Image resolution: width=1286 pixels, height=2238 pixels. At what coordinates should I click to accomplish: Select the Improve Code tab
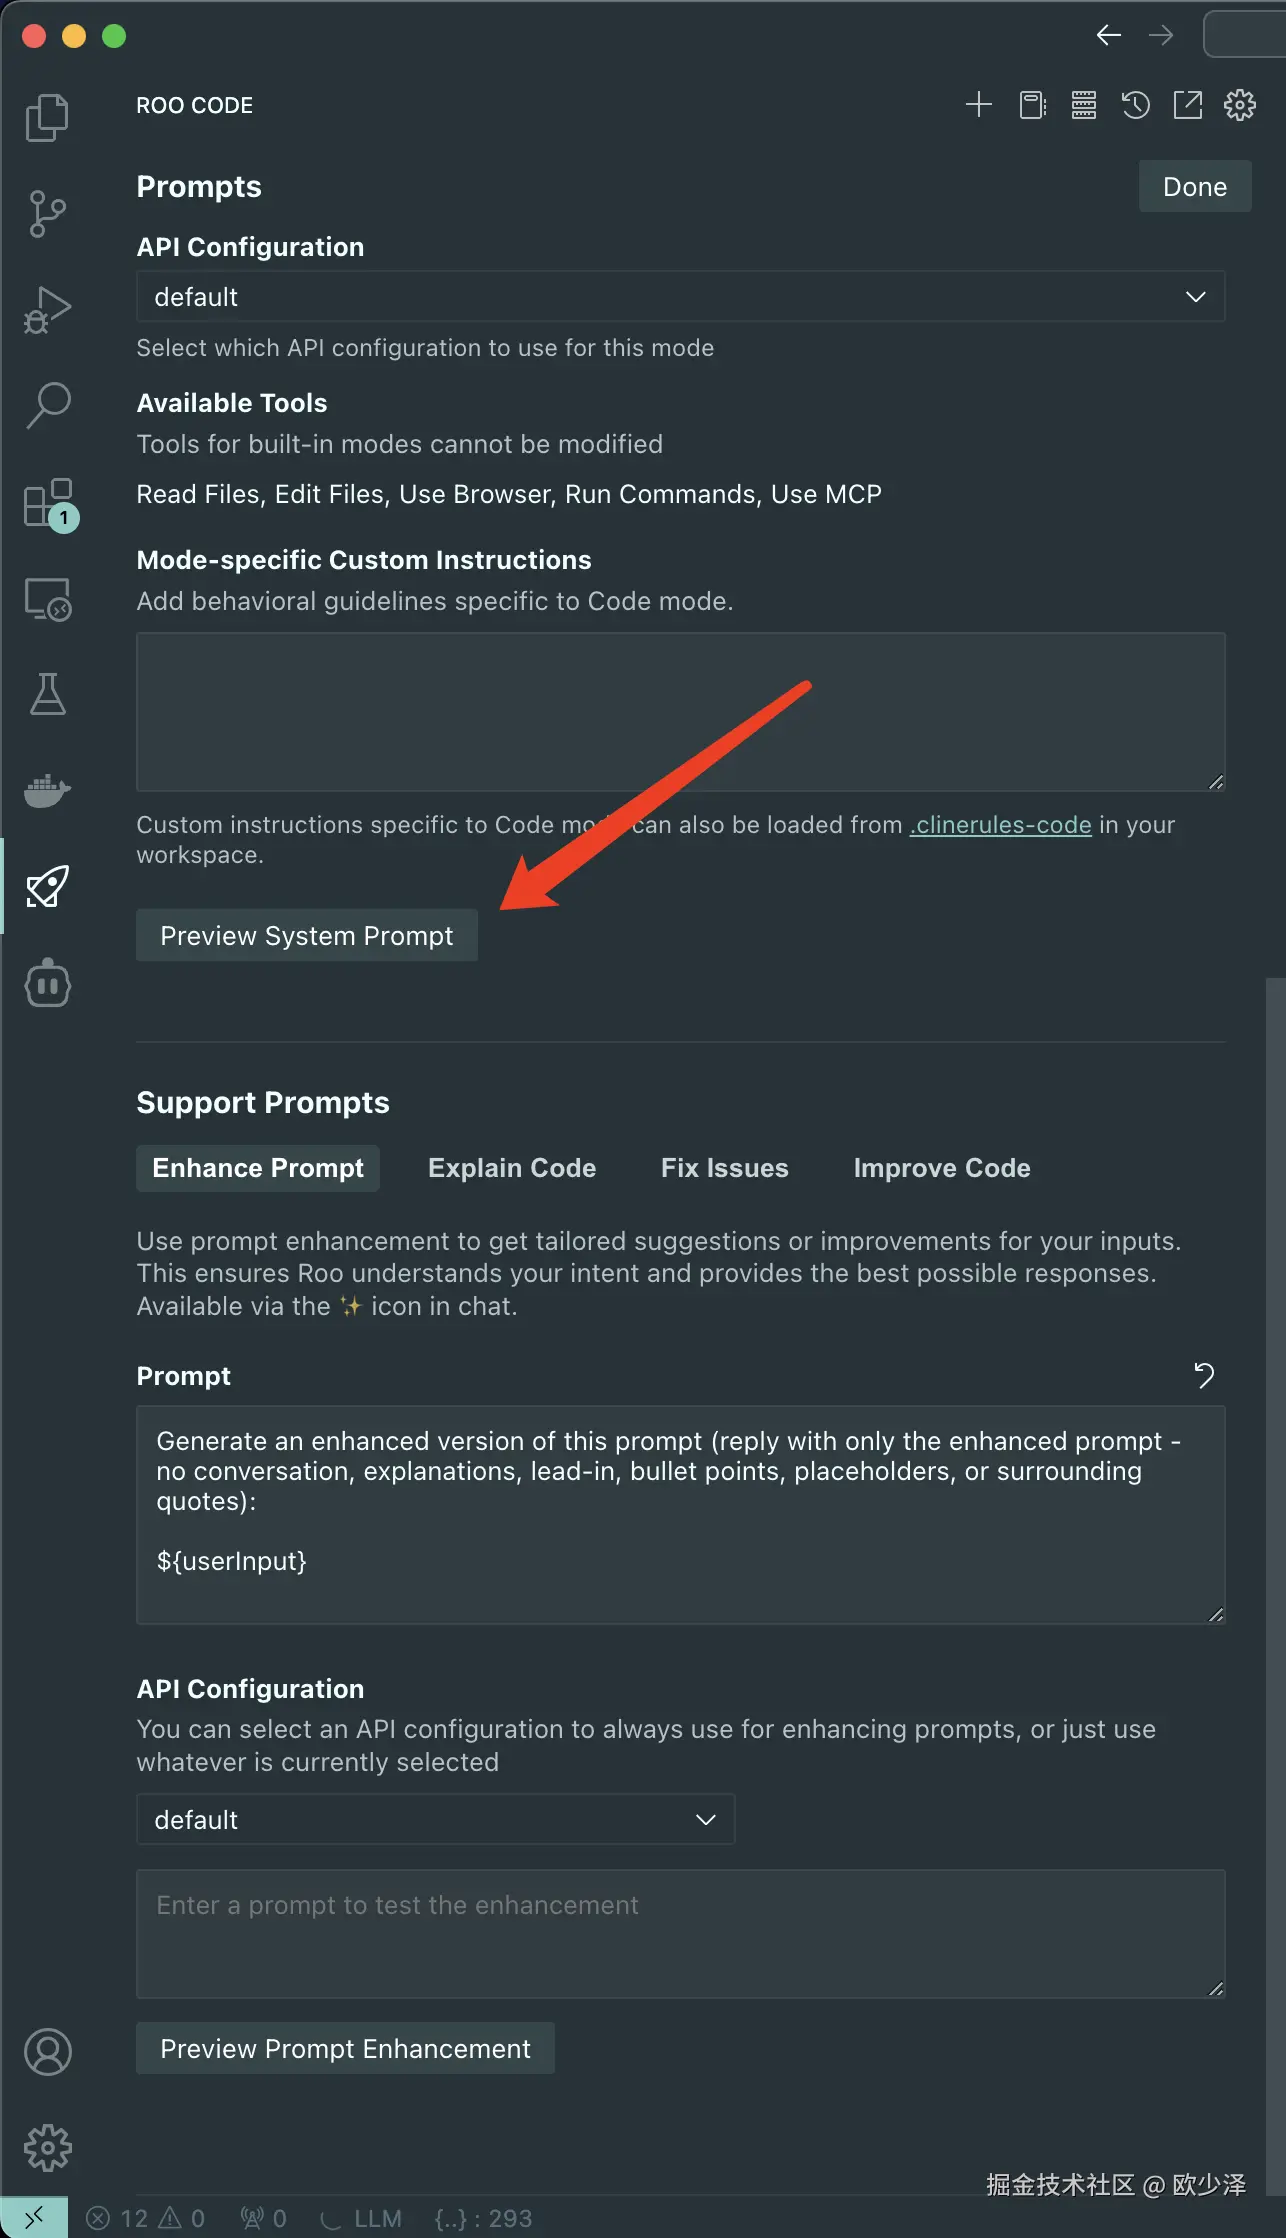click(942, 1168)
